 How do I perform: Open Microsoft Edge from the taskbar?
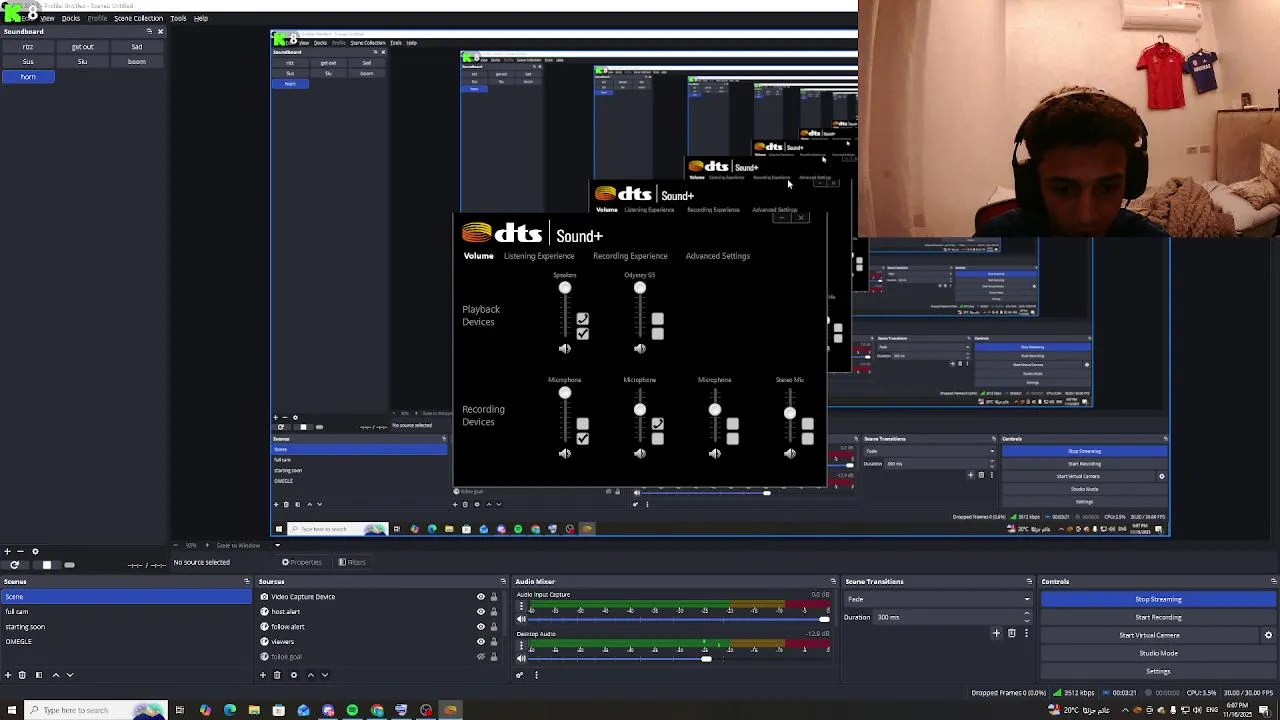(230, 710)
